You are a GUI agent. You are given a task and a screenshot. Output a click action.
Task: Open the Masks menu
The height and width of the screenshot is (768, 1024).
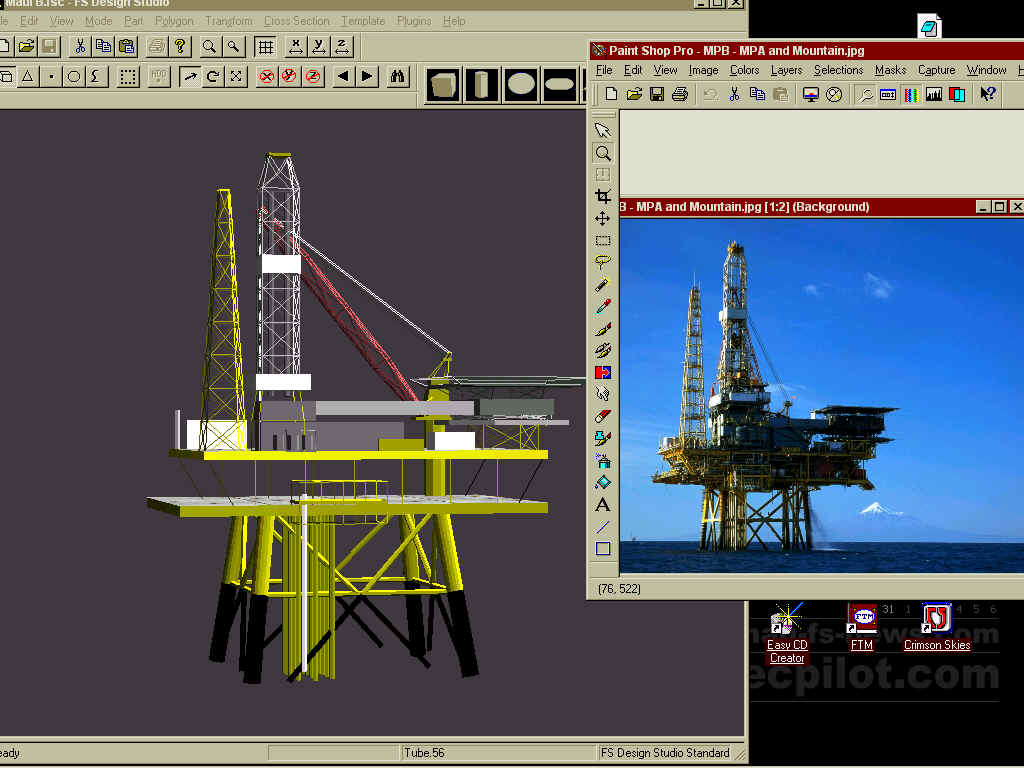coord(890,70)
